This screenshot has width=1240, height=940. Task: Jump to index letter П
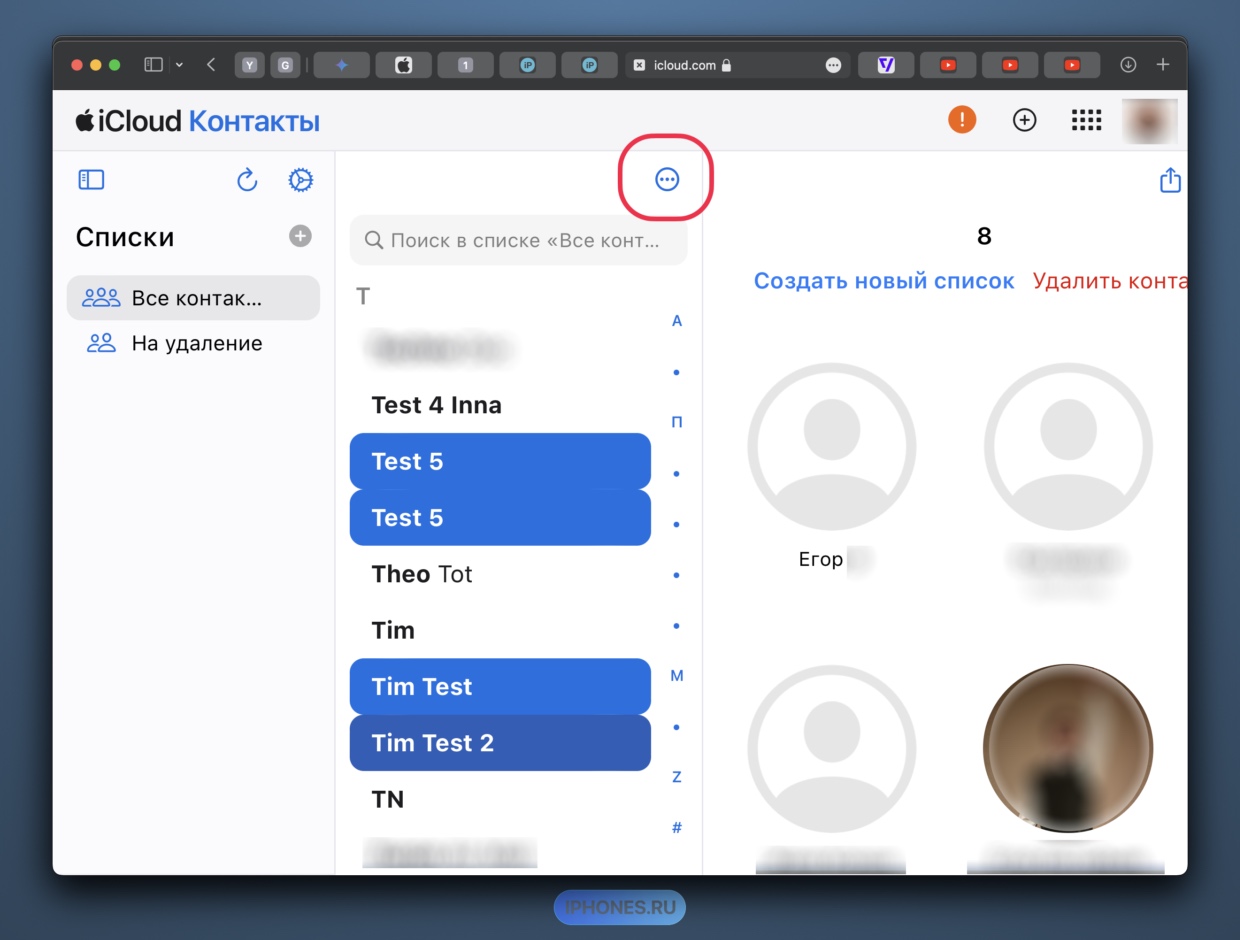coord(677,422)
